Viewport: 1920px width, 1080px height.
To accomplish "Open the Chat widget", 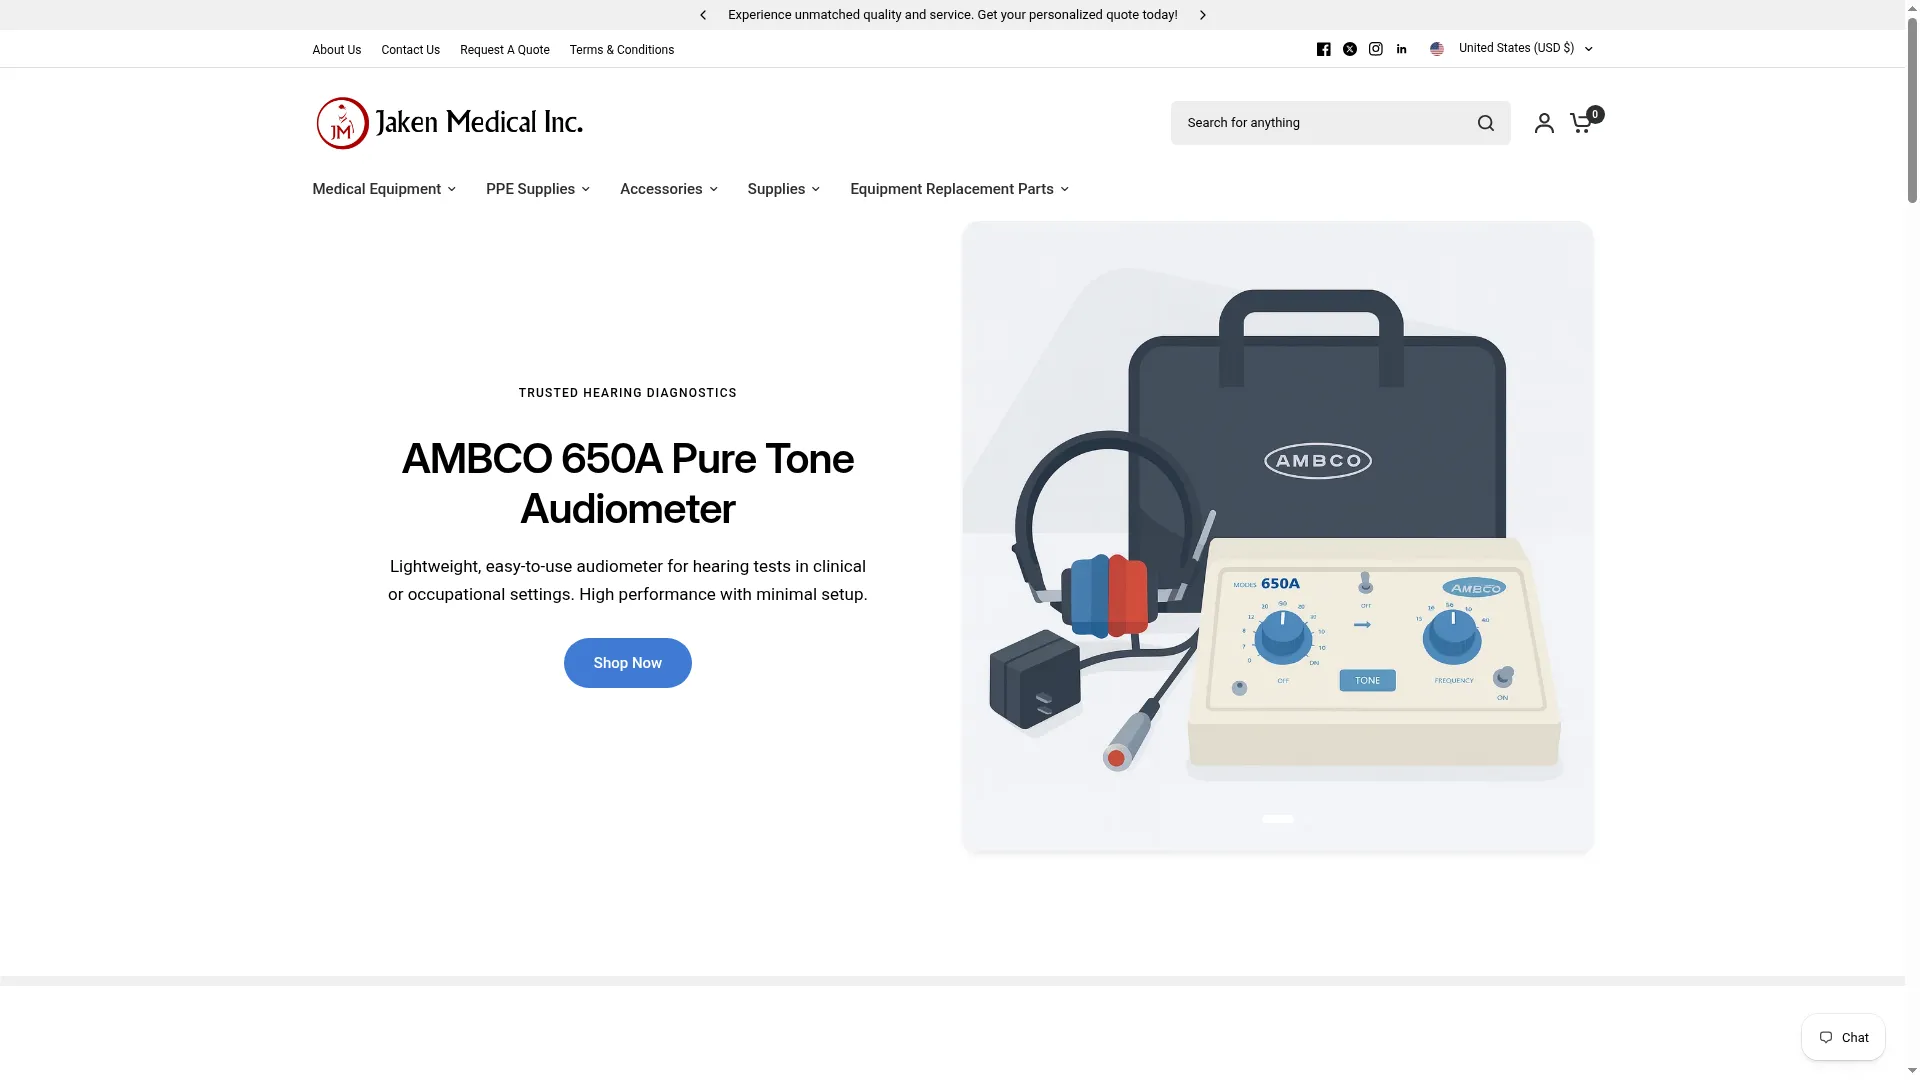I will point(1843,1037).
